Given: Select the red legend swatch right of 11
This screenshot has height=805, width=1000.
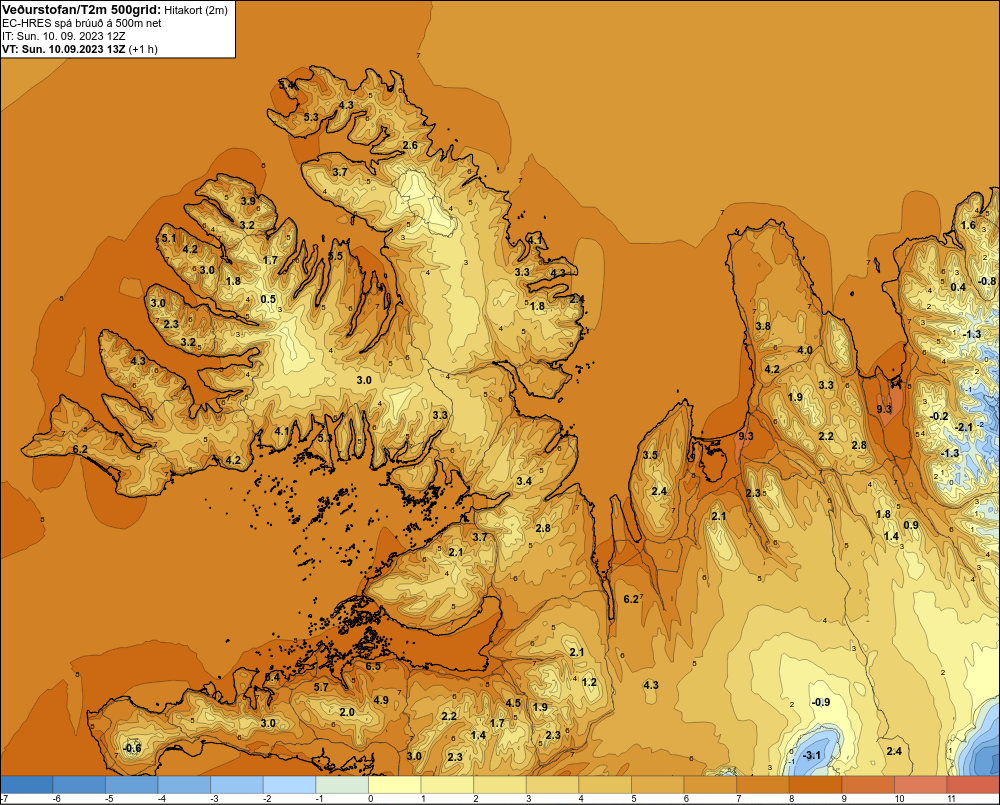Looking at the screenshot, I should pyautogui.click(x=974, y=784).
